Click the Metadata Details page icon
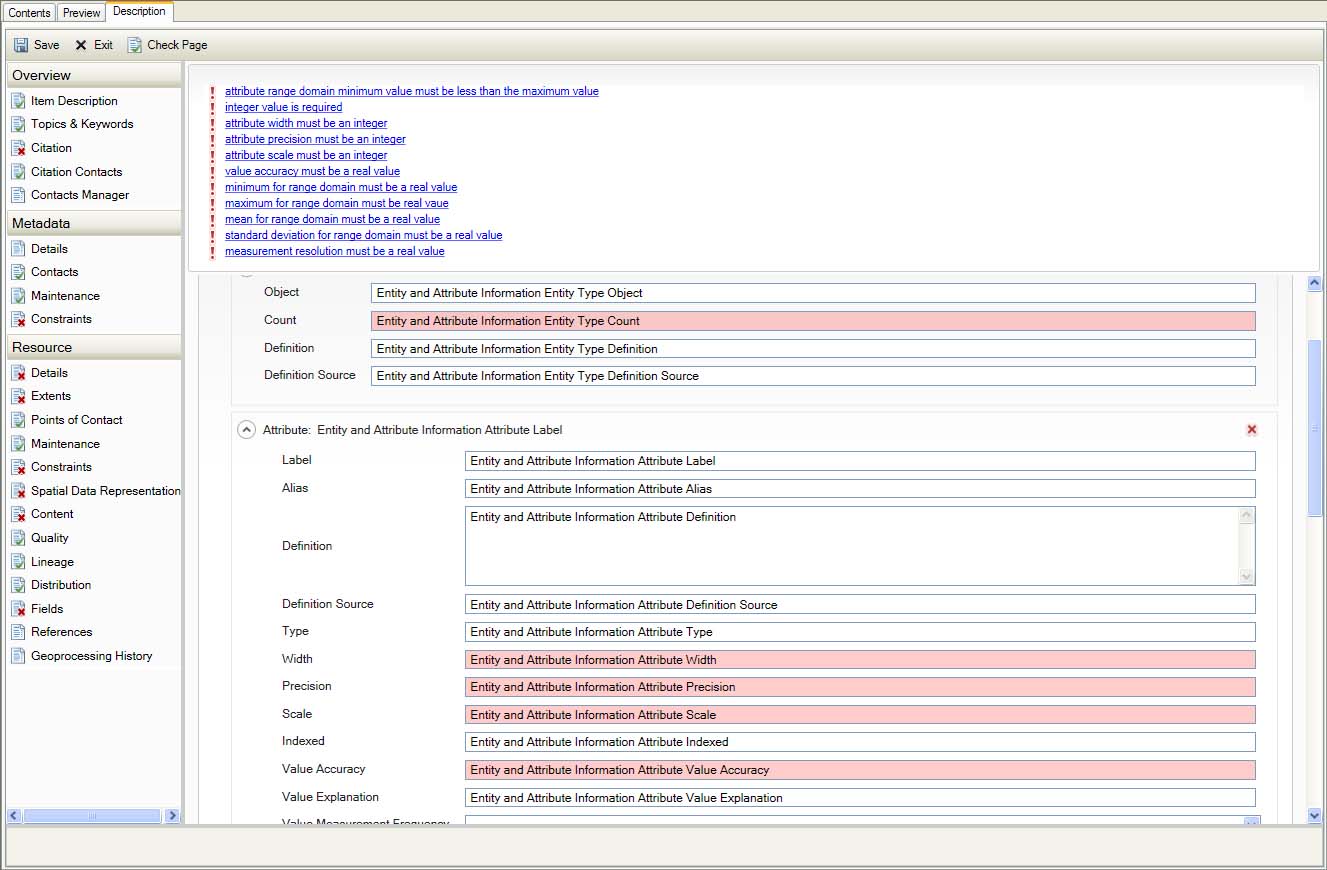 tap(18, 249)
